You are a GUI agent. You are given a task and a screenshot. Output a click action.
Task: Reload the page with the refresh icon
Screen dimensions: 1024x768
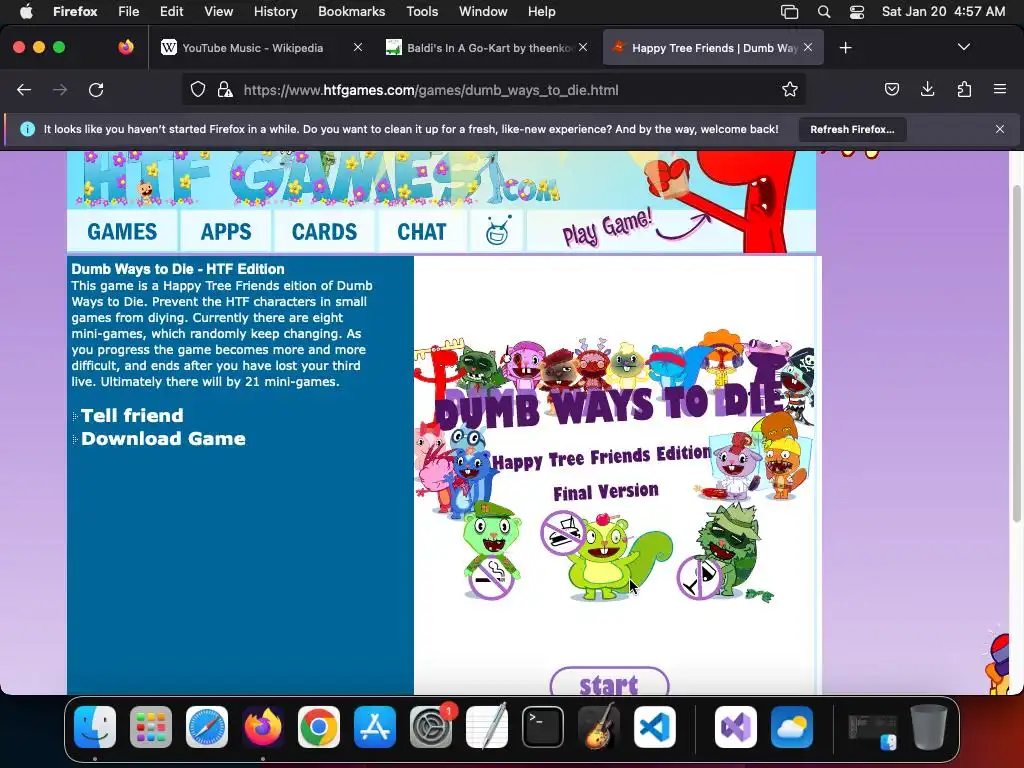coord(96,90)
